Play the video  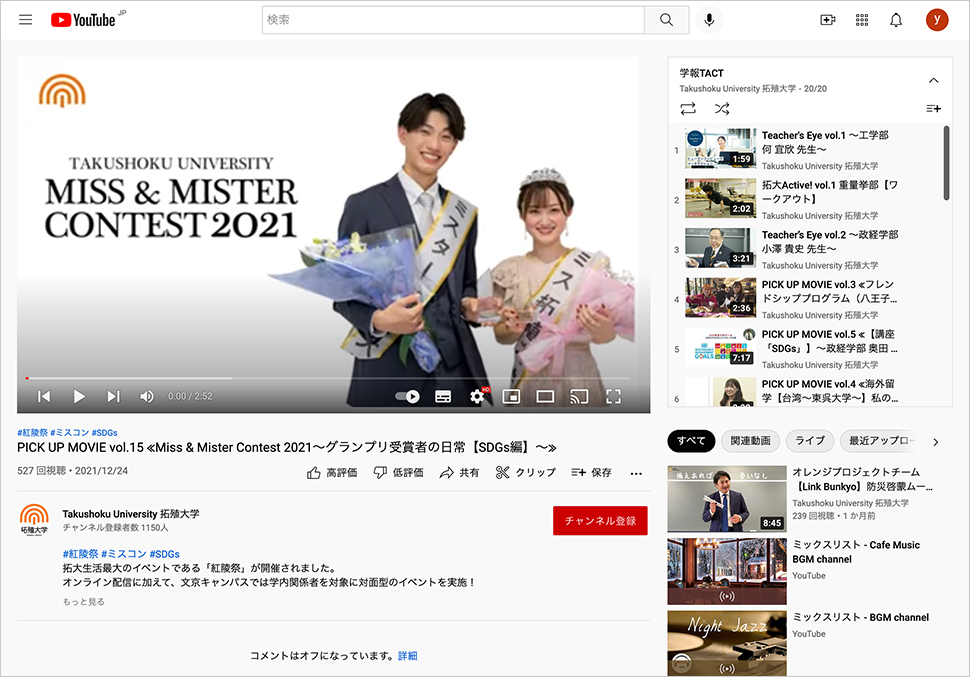tap(79, 396)
